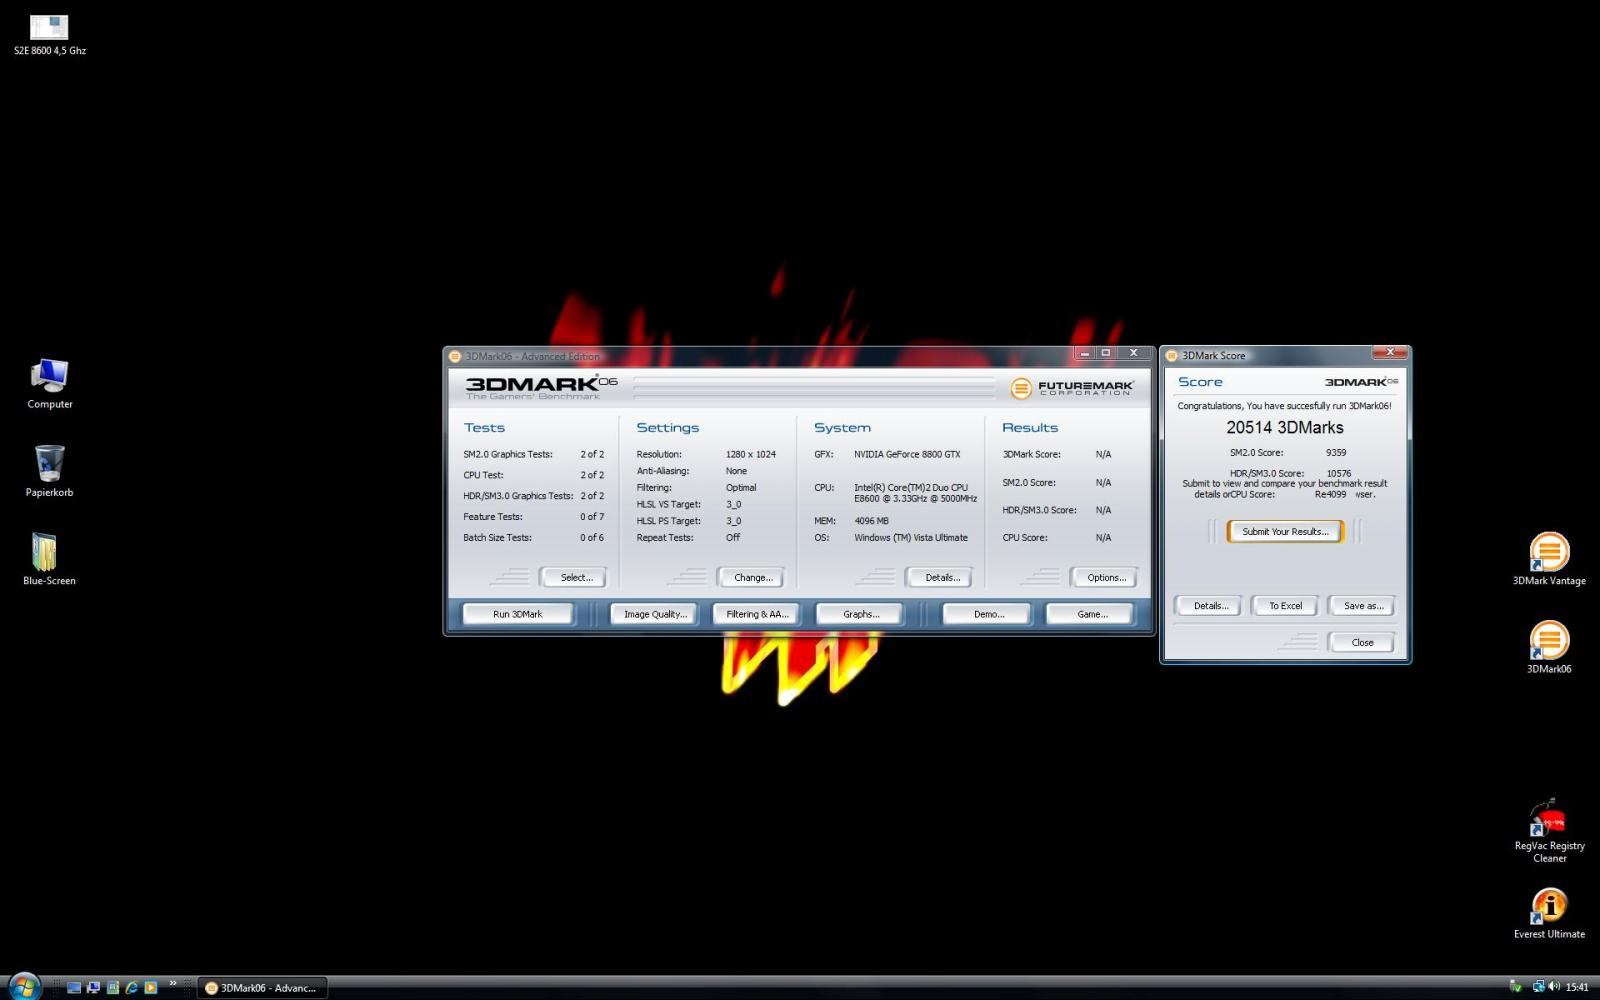Click Batch Size Tests count 0 of 6

pyautogui.click(x=592, y=537)
